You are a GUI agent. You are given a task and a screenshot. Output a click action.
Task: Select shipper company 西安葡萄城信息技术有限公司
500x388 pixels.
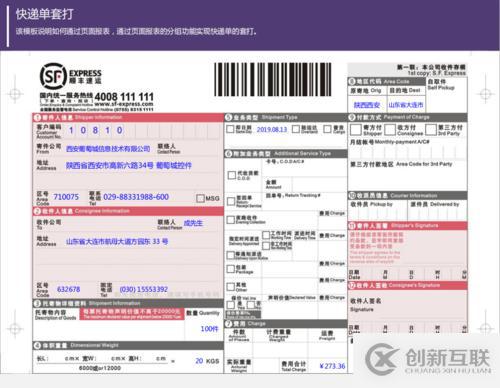108,149
